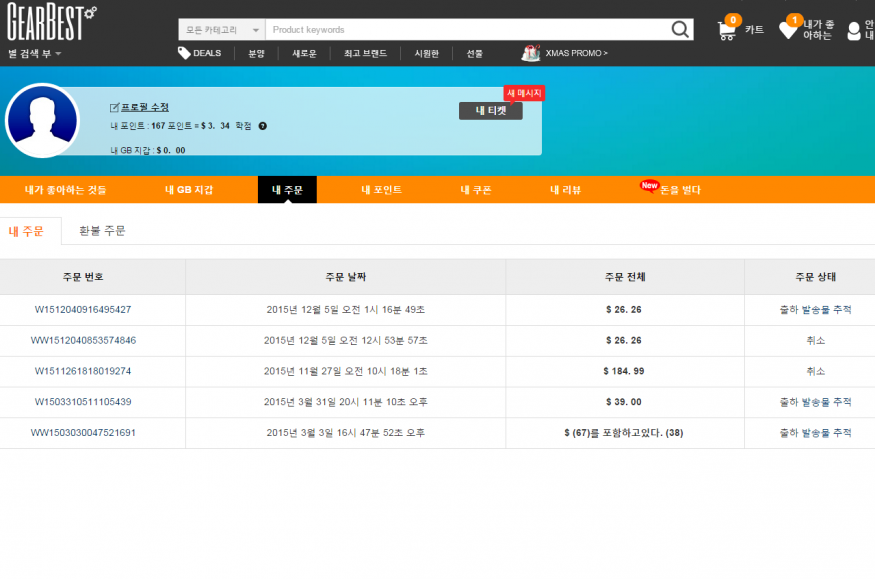This screenshot has height=579, width=875.
Task: Click the GearBest logo
Action: point(50,22)
